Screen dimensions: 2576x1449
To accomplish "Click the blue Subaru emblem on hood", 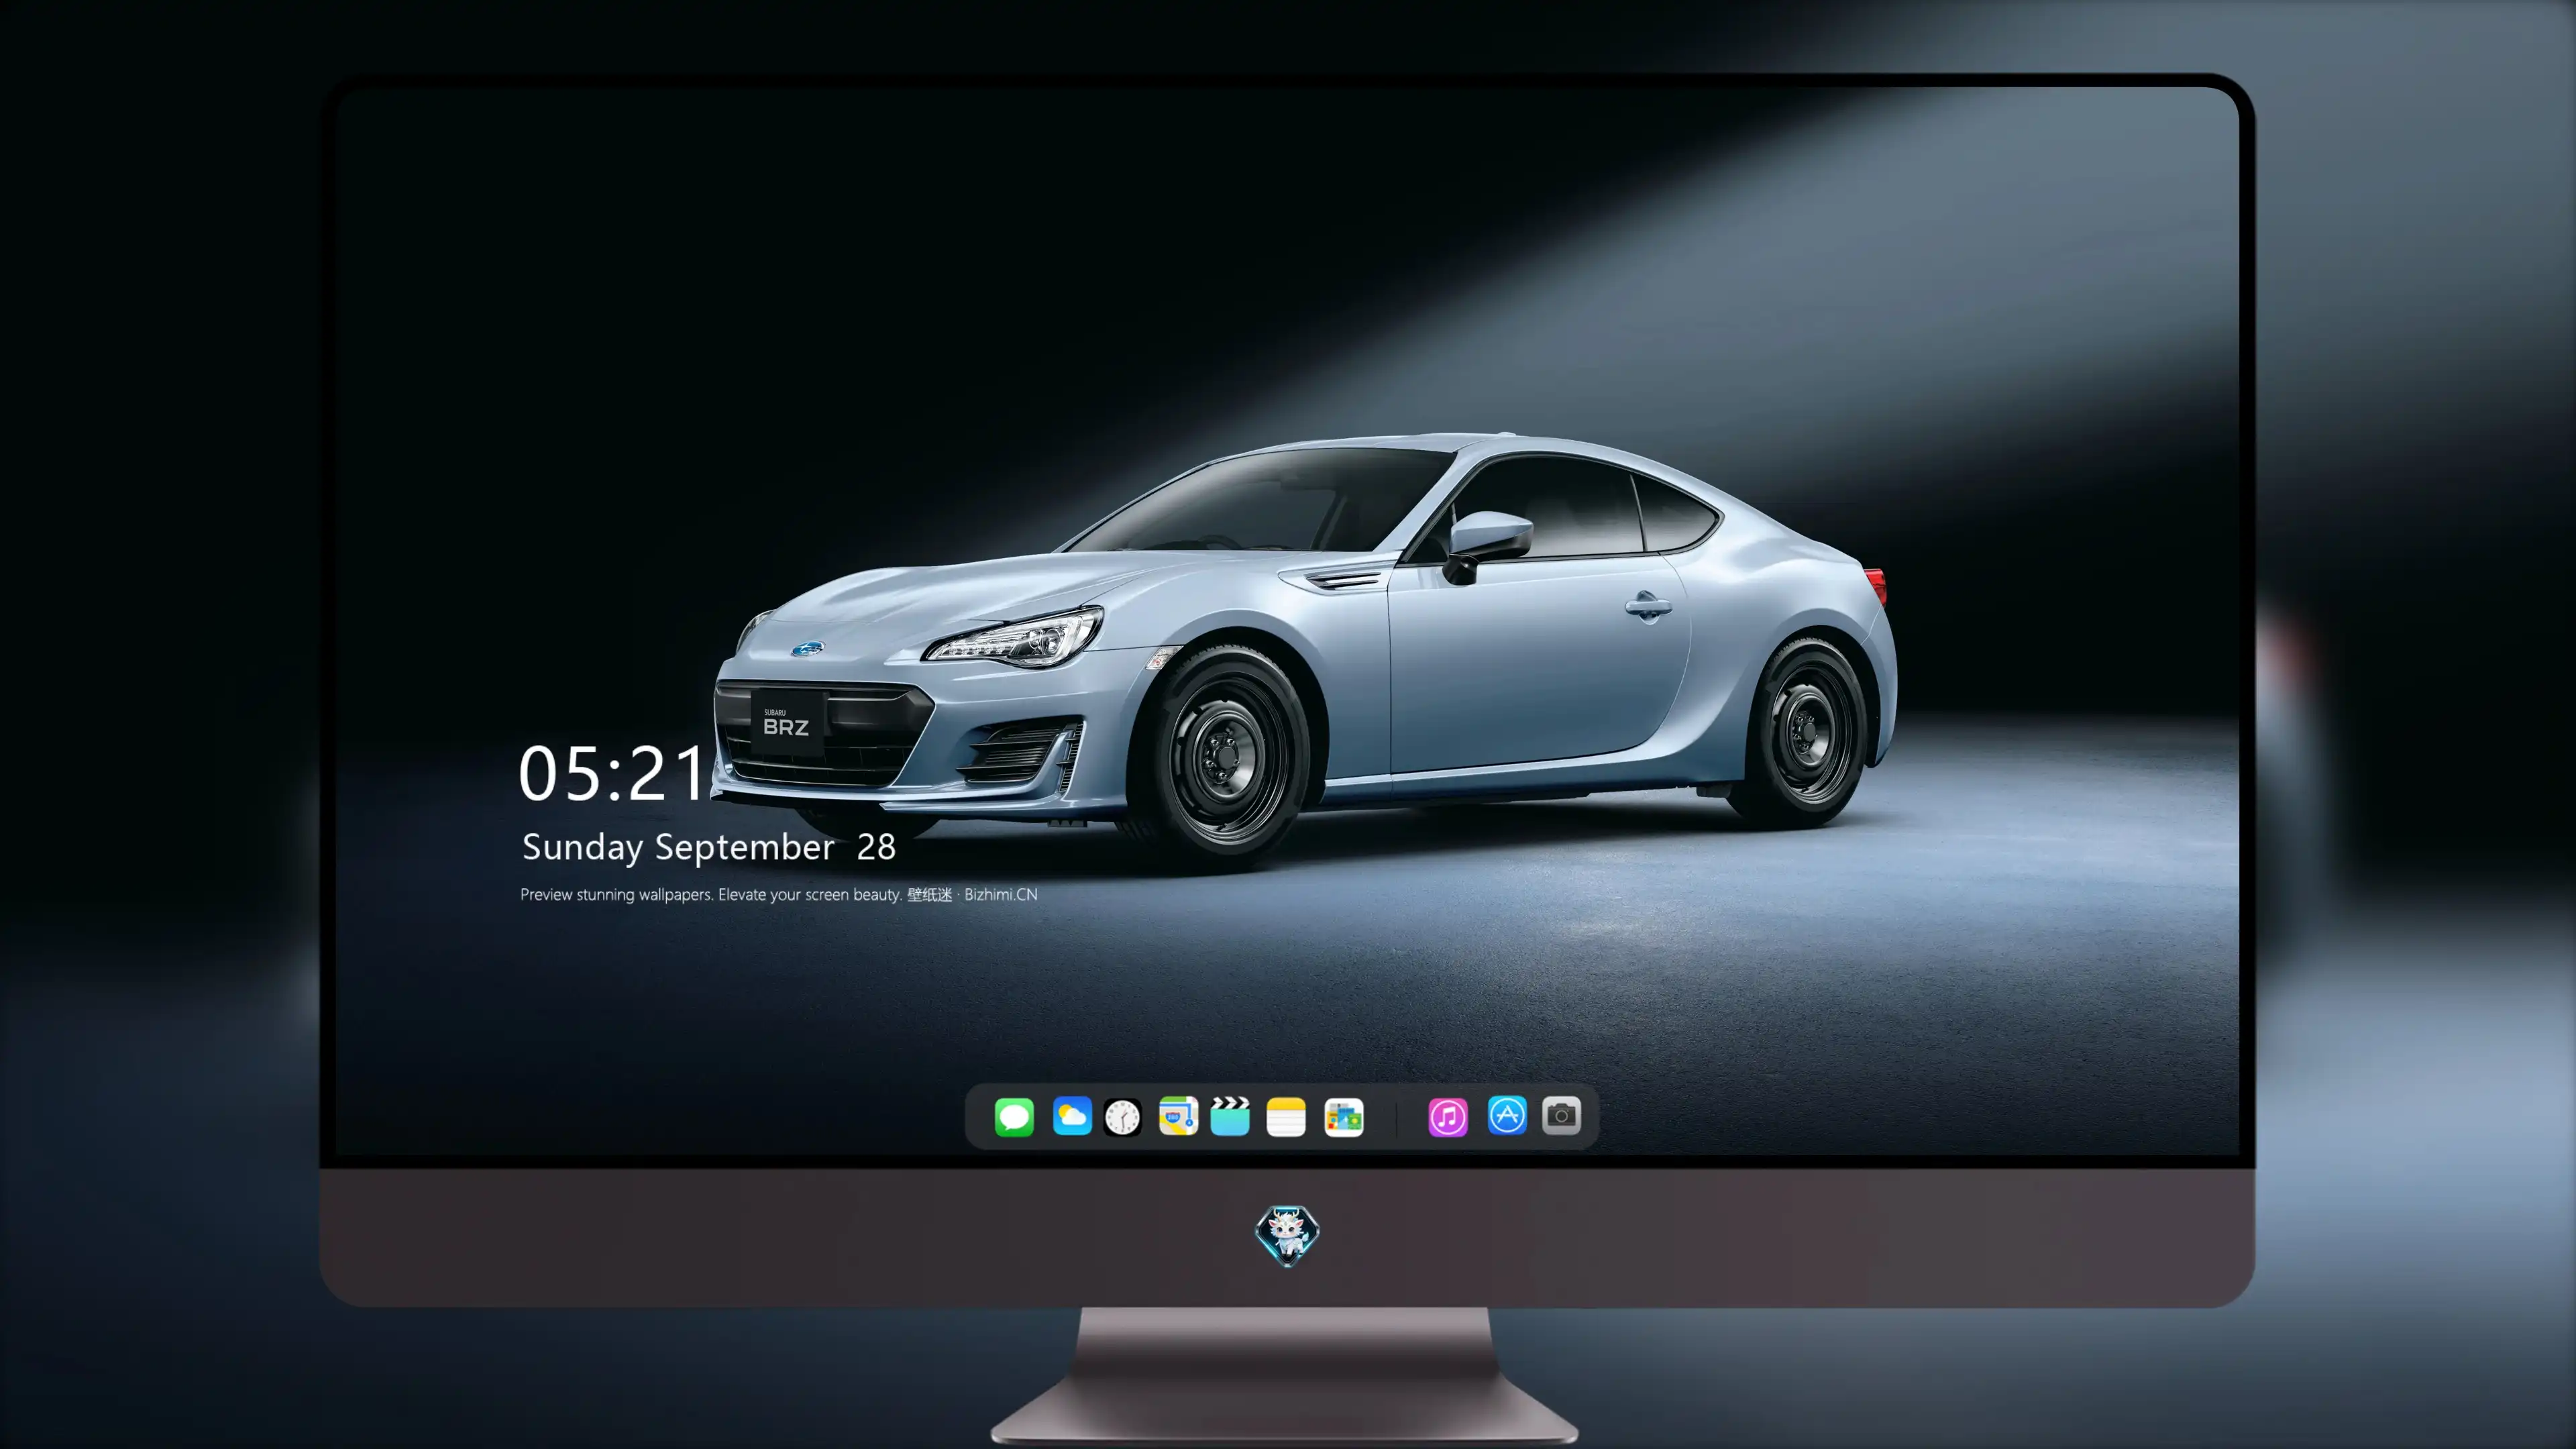I will tap(808, 649).
